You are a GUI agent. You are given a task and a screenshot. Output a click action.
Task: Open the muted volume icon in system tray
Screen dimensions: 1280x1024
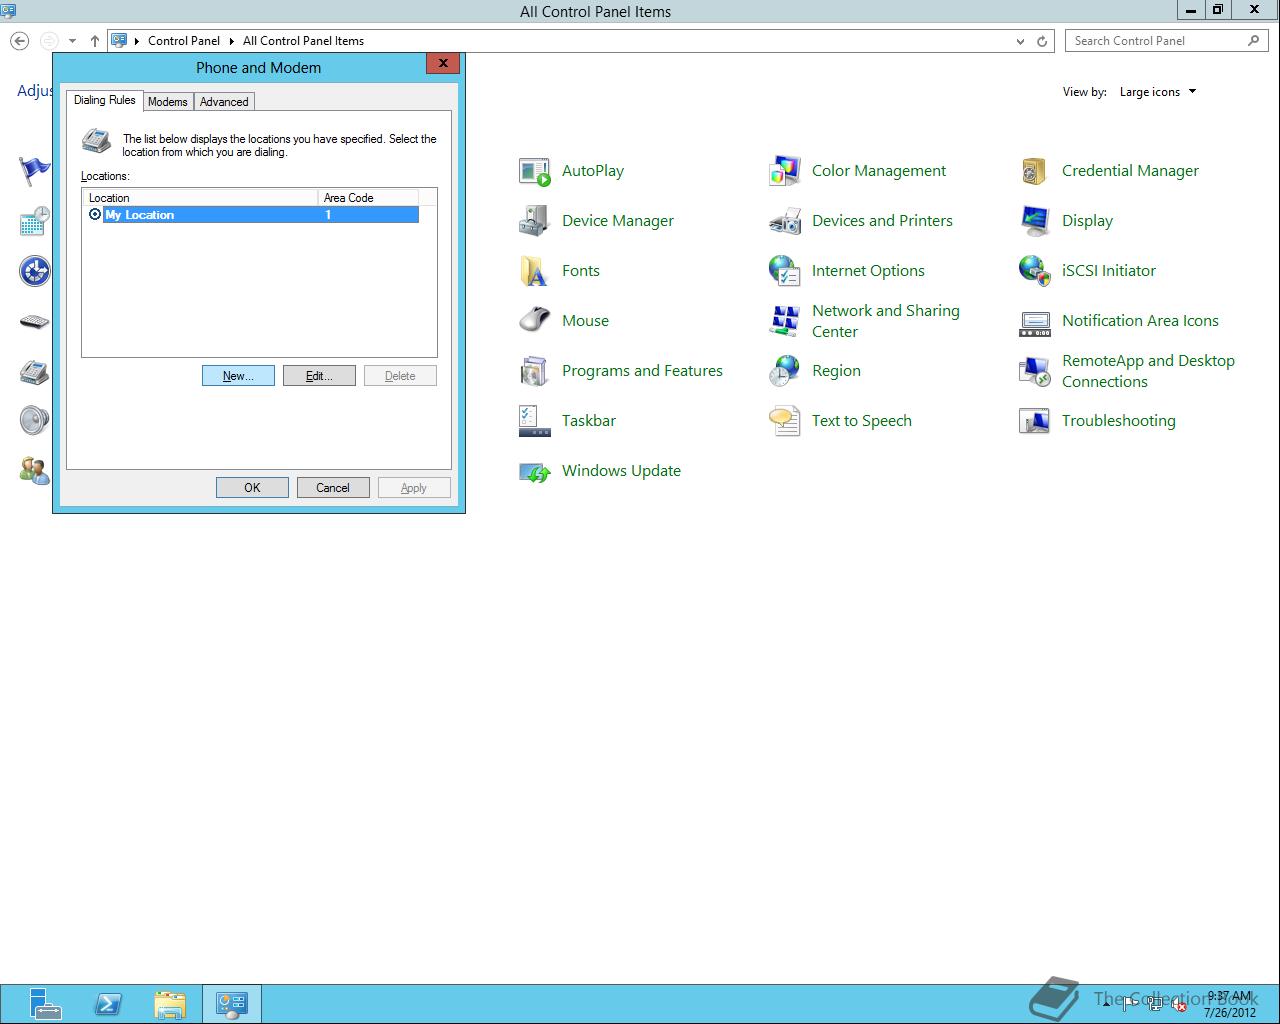[1180, 1003]
